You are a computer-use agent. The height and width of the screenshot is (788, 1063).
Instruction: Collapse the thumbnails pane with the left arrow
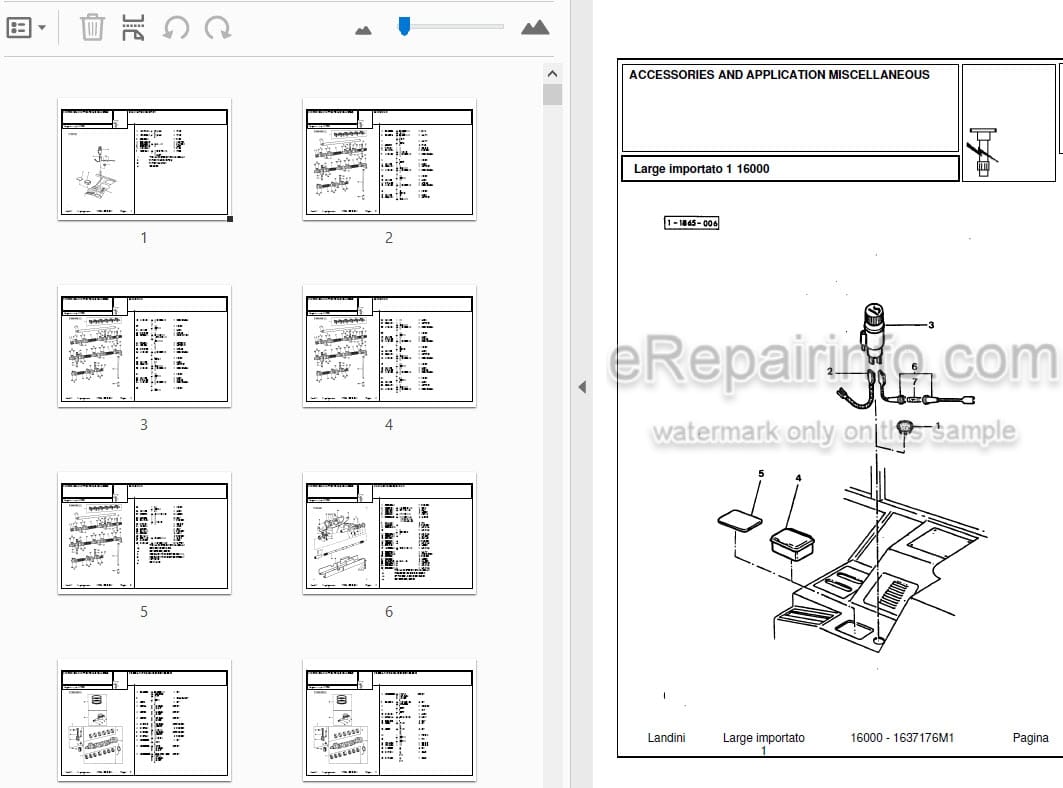(582, 387)
